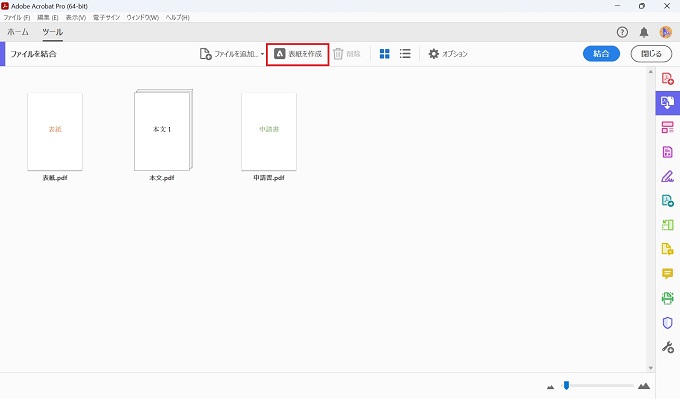The width and height of the screenshot is (680, 399).
Task: Open the pink Organize Pages sidebar tool
Action: tap(667, 127)
